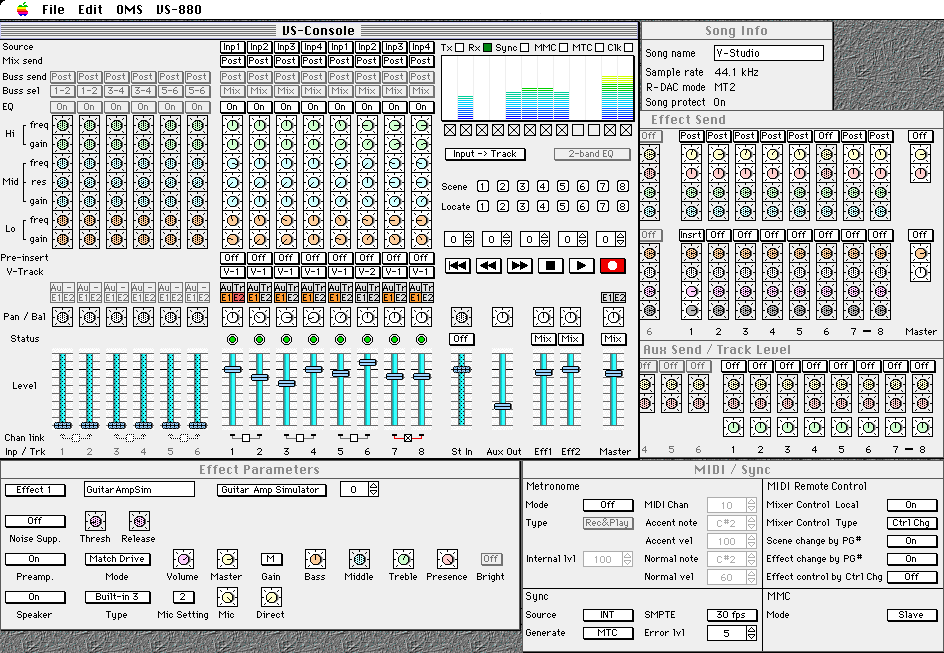The width and height of the screenshot is (944, 653).
Task: Open the Match Drive mode popup
Action: pos(117,559)
